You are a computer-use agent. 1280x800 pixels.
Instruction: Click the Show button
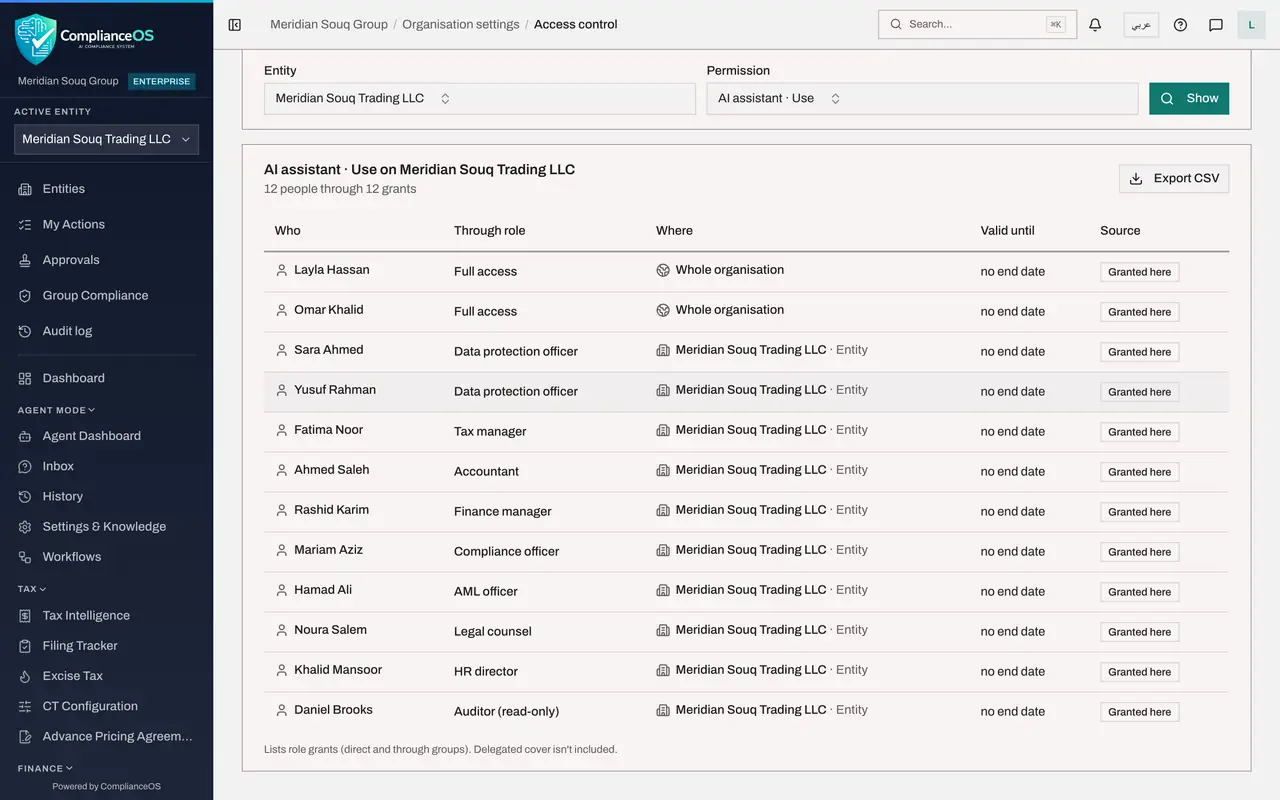(x=1189, y=99)
